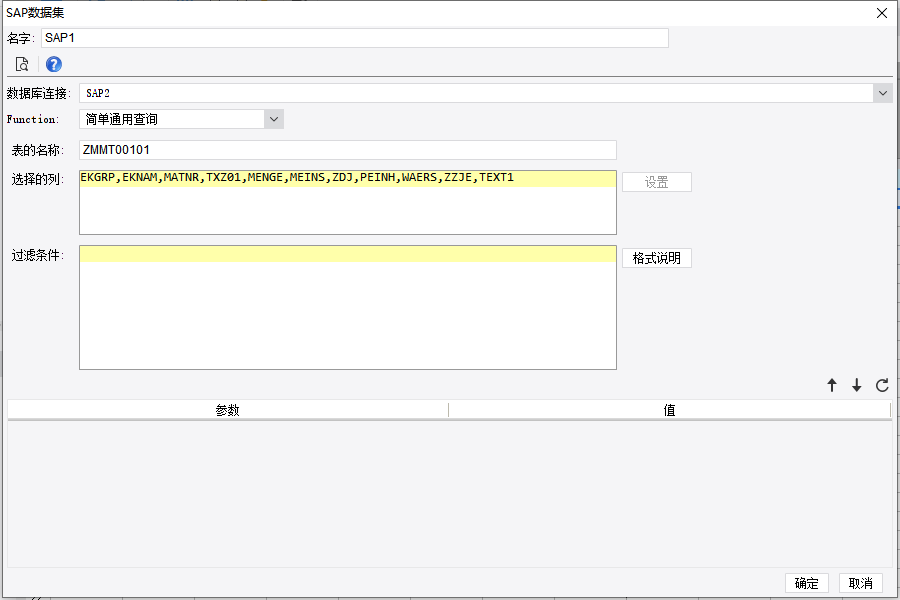Click the 数据库连接 label
The height and width of the screenshot is (600, 900).
[39, 93]
